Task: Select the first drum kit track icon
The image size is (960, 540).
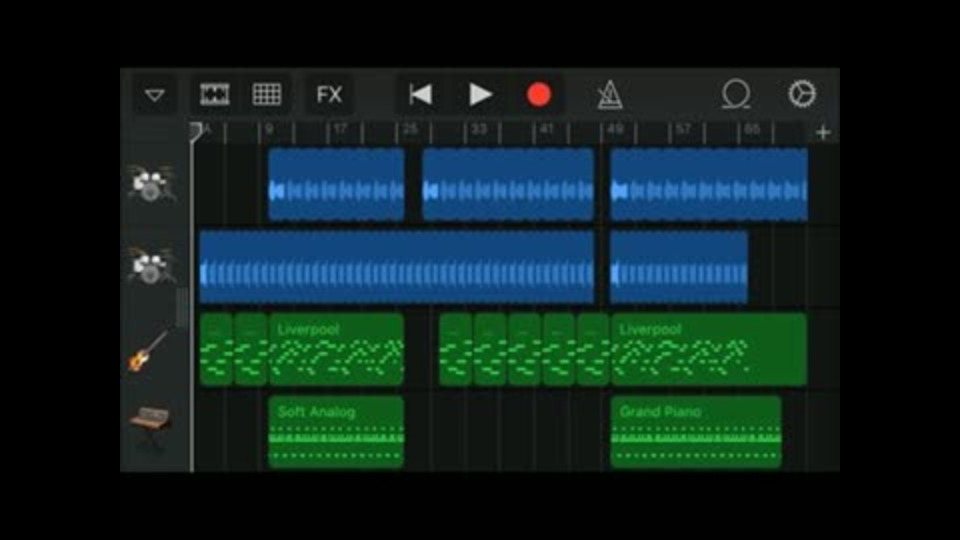Action: point(151,183)
